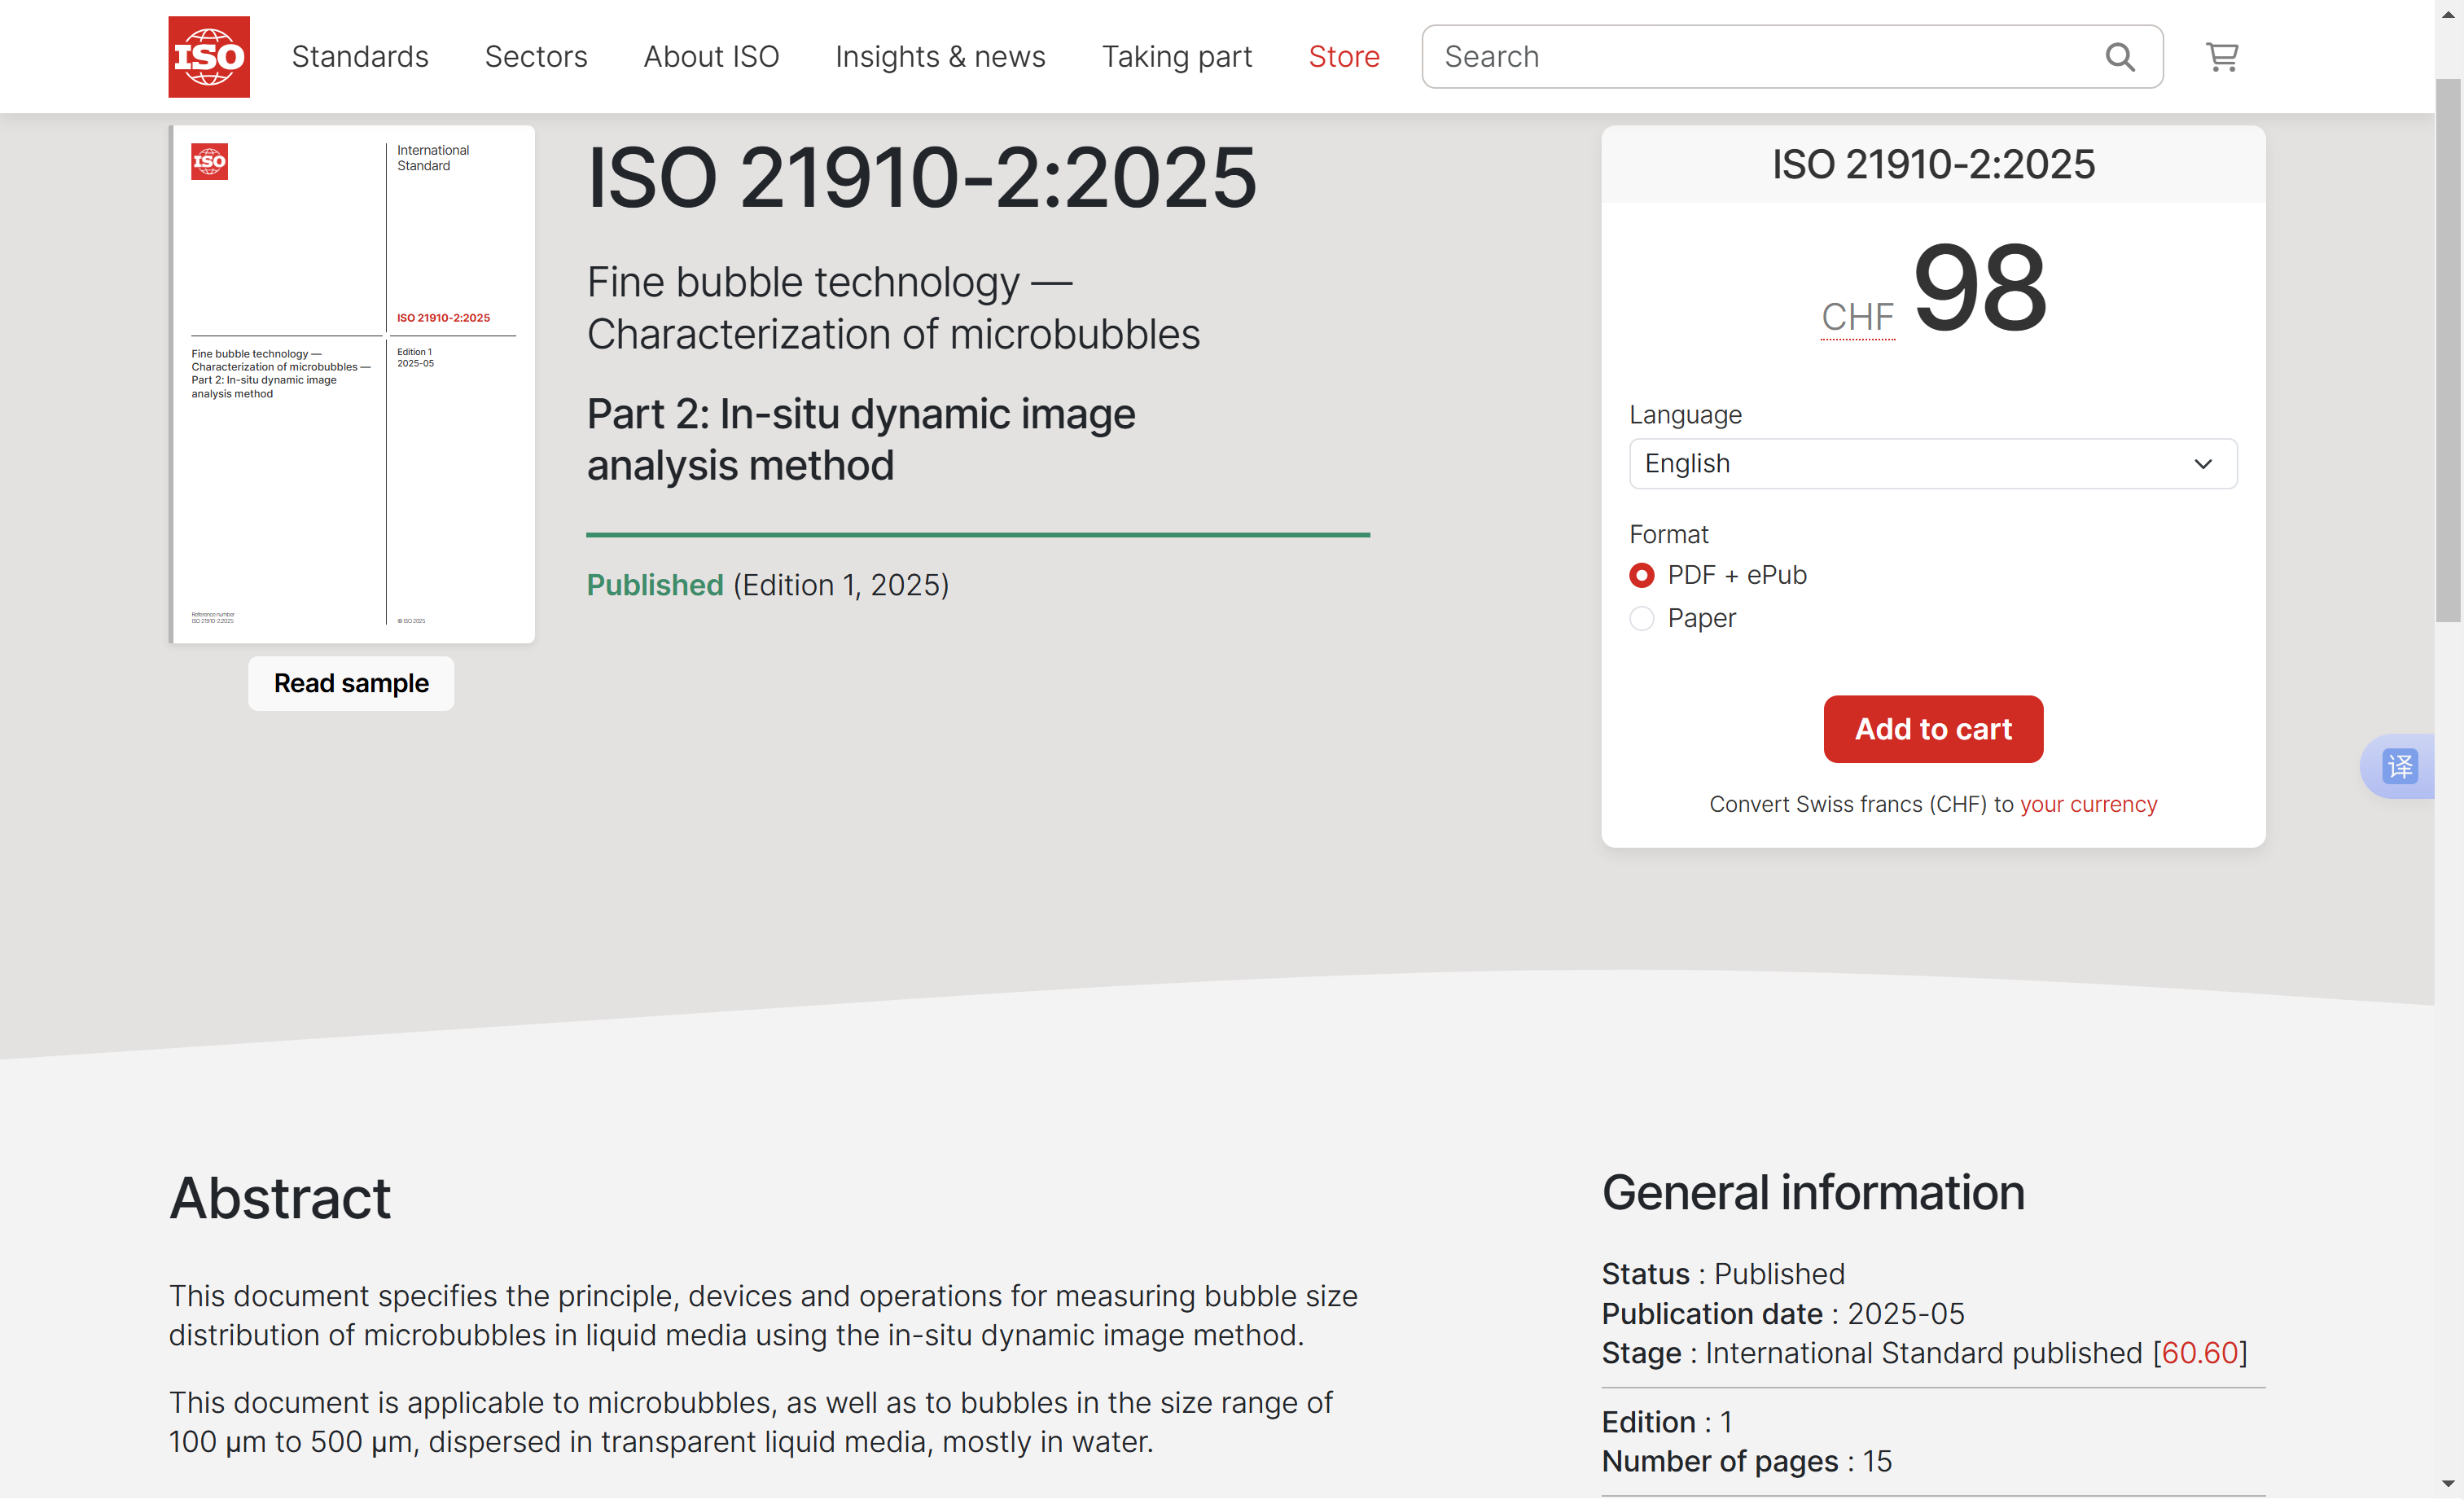2464x1500 pixels.
Task: Open the Standards menu
Action: 360,57
